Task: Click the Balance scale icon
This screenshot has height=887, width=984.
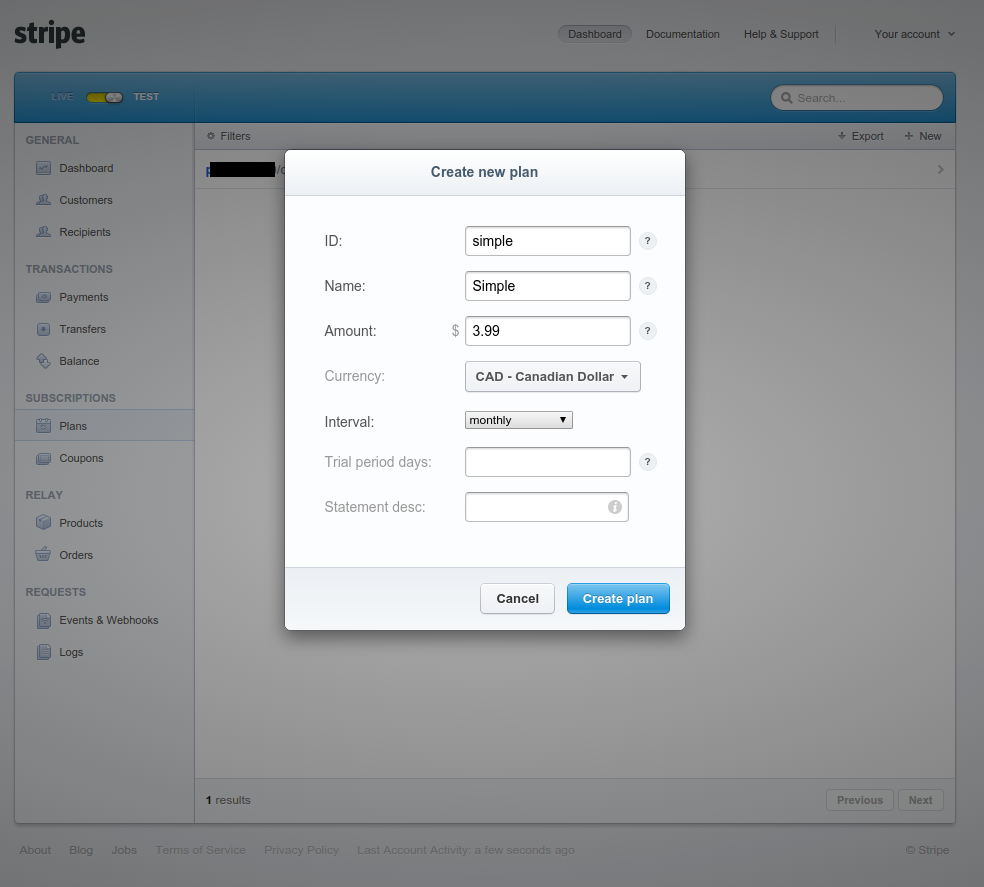Action: [x=43, y=361]
